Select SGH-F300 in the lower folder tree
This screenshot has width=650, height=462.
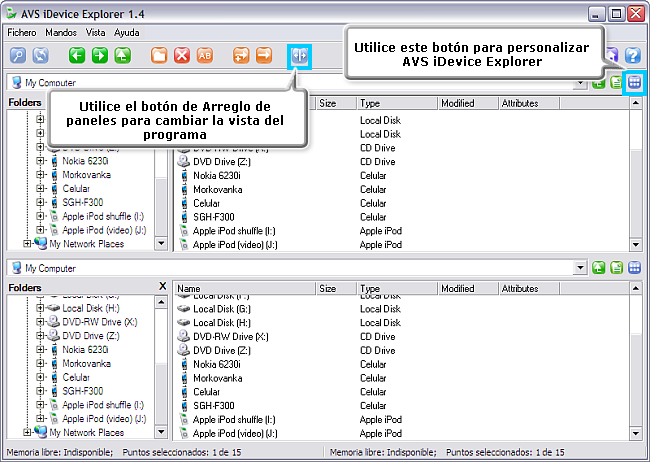point(82,391)
